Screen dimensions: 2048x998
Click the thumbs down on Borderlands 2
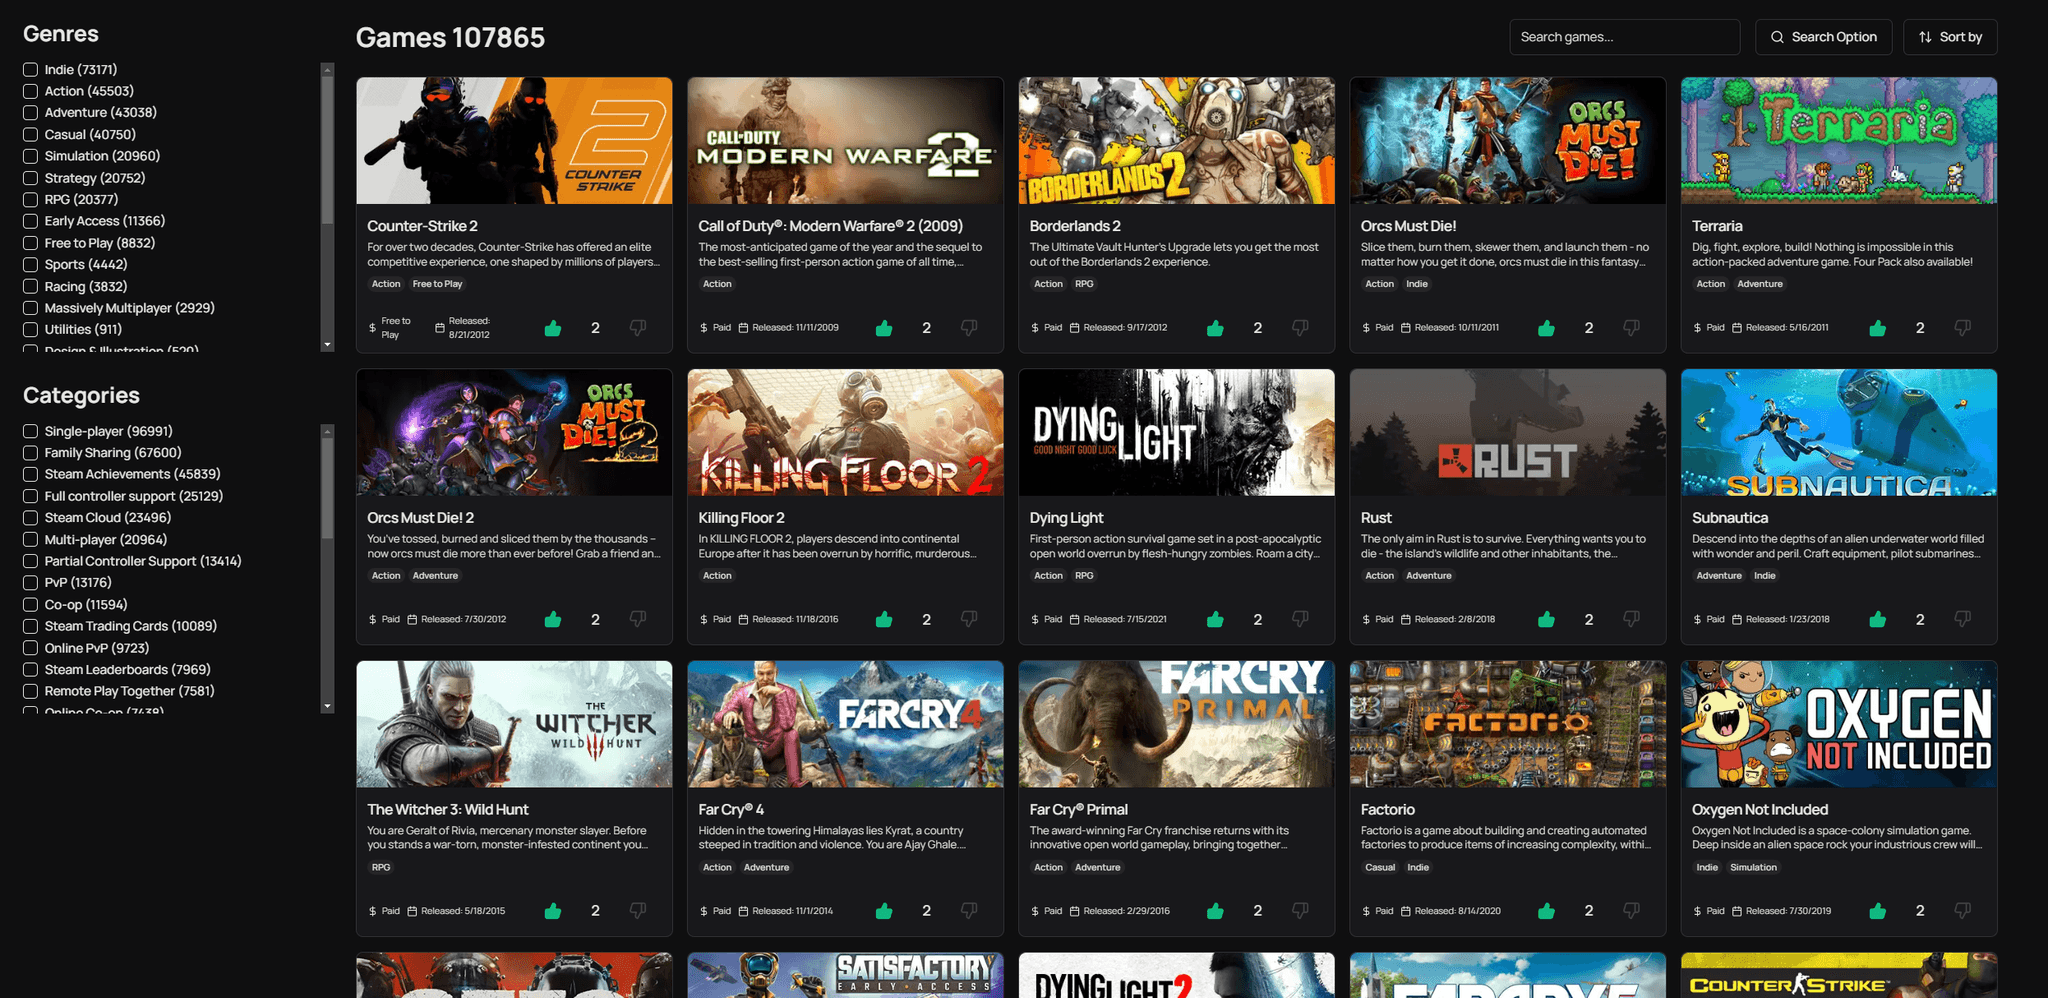(x=1300, y=327)
